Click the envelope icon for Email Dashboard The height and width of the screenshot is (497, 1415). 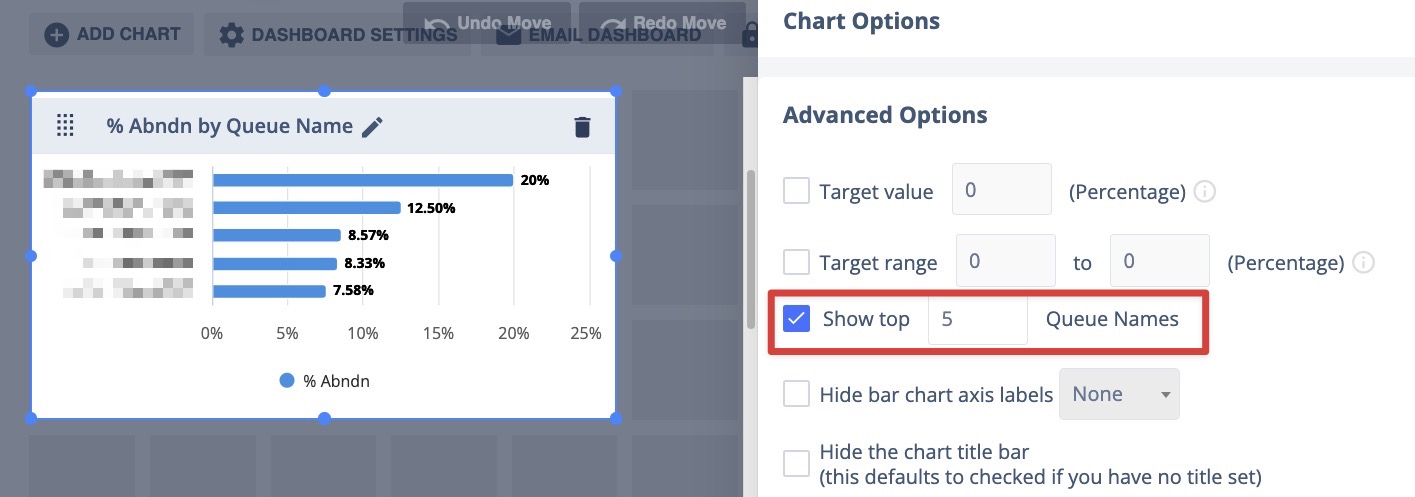tap(508, 35)
